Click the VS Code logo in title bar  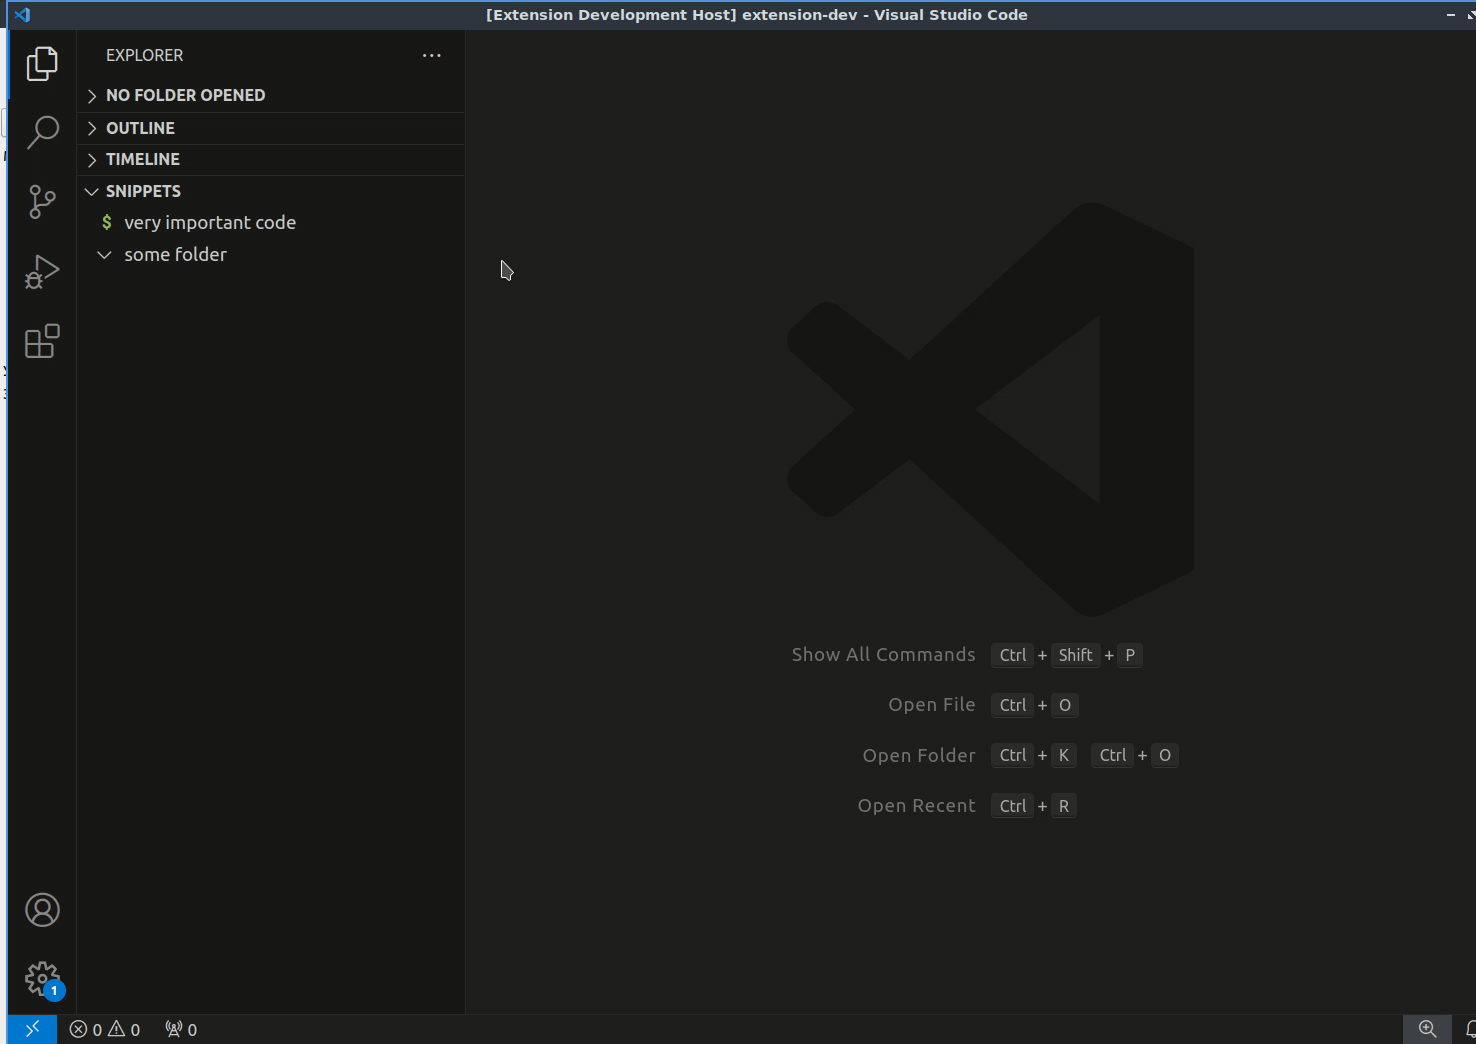tap(22, 15)
